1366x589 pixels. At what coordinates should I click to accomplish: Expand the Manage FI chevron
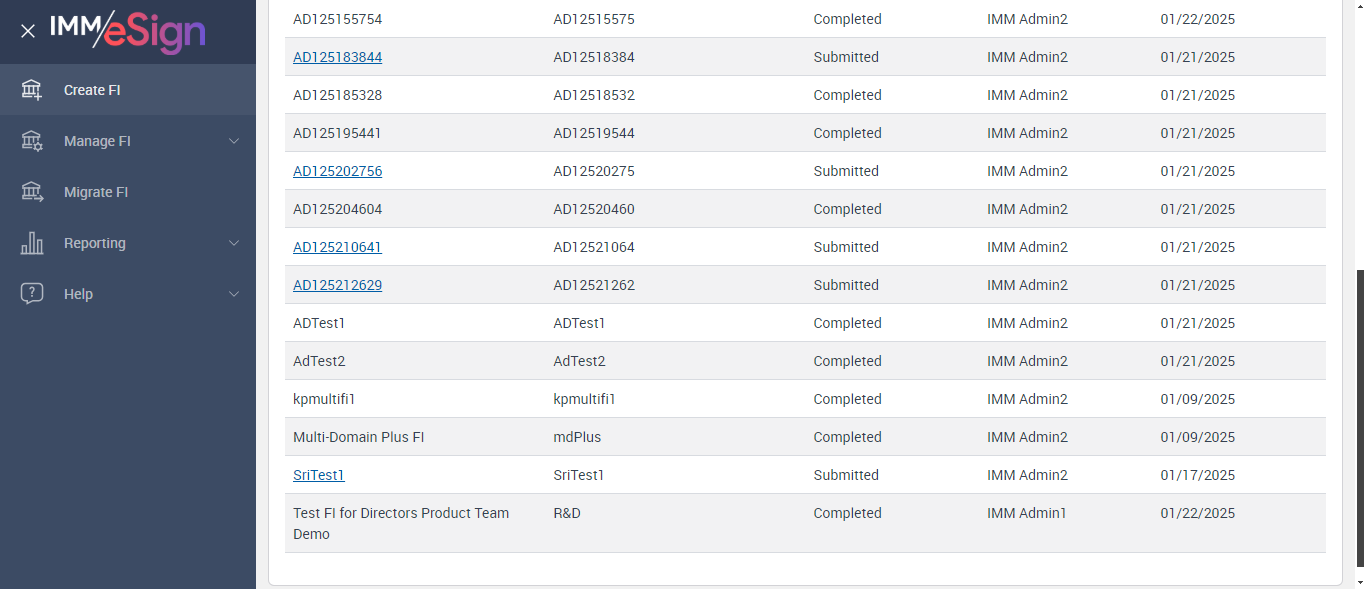234,141
